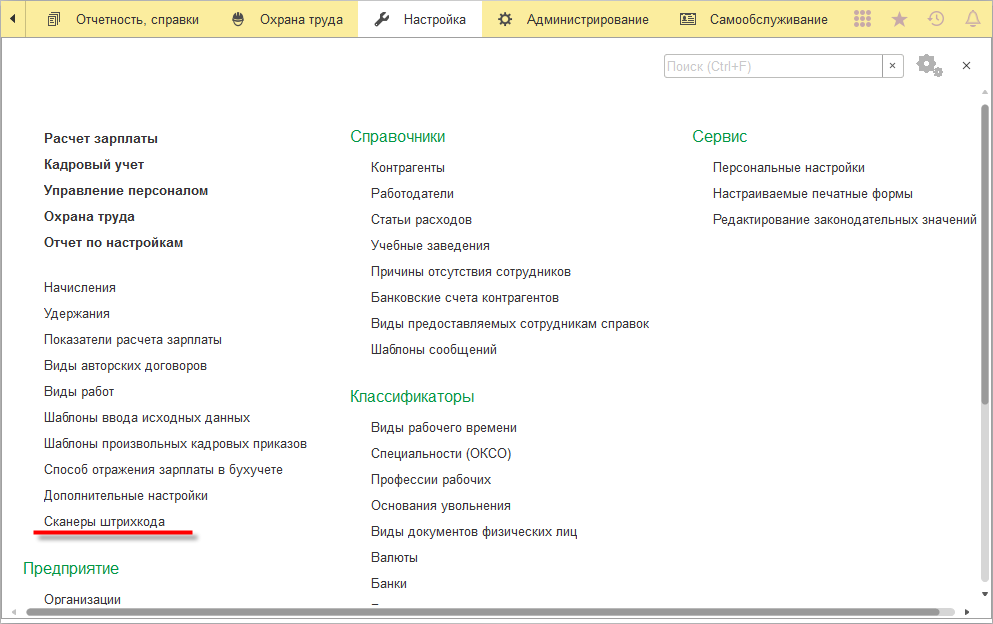Image resolution: width=993 pixels, height=624 pixels.
Task: Open Расчет зарплаты settings
Action: point(101,139)
